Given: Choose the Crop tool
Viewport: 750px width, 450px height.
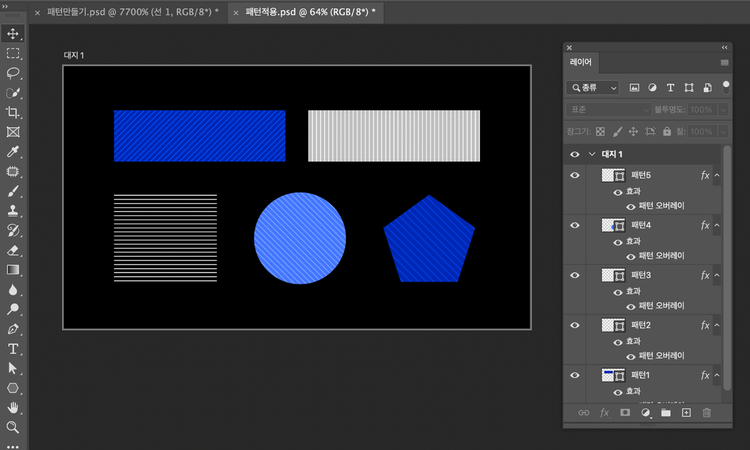Looking at the screenshot, I should pos(14,112).
